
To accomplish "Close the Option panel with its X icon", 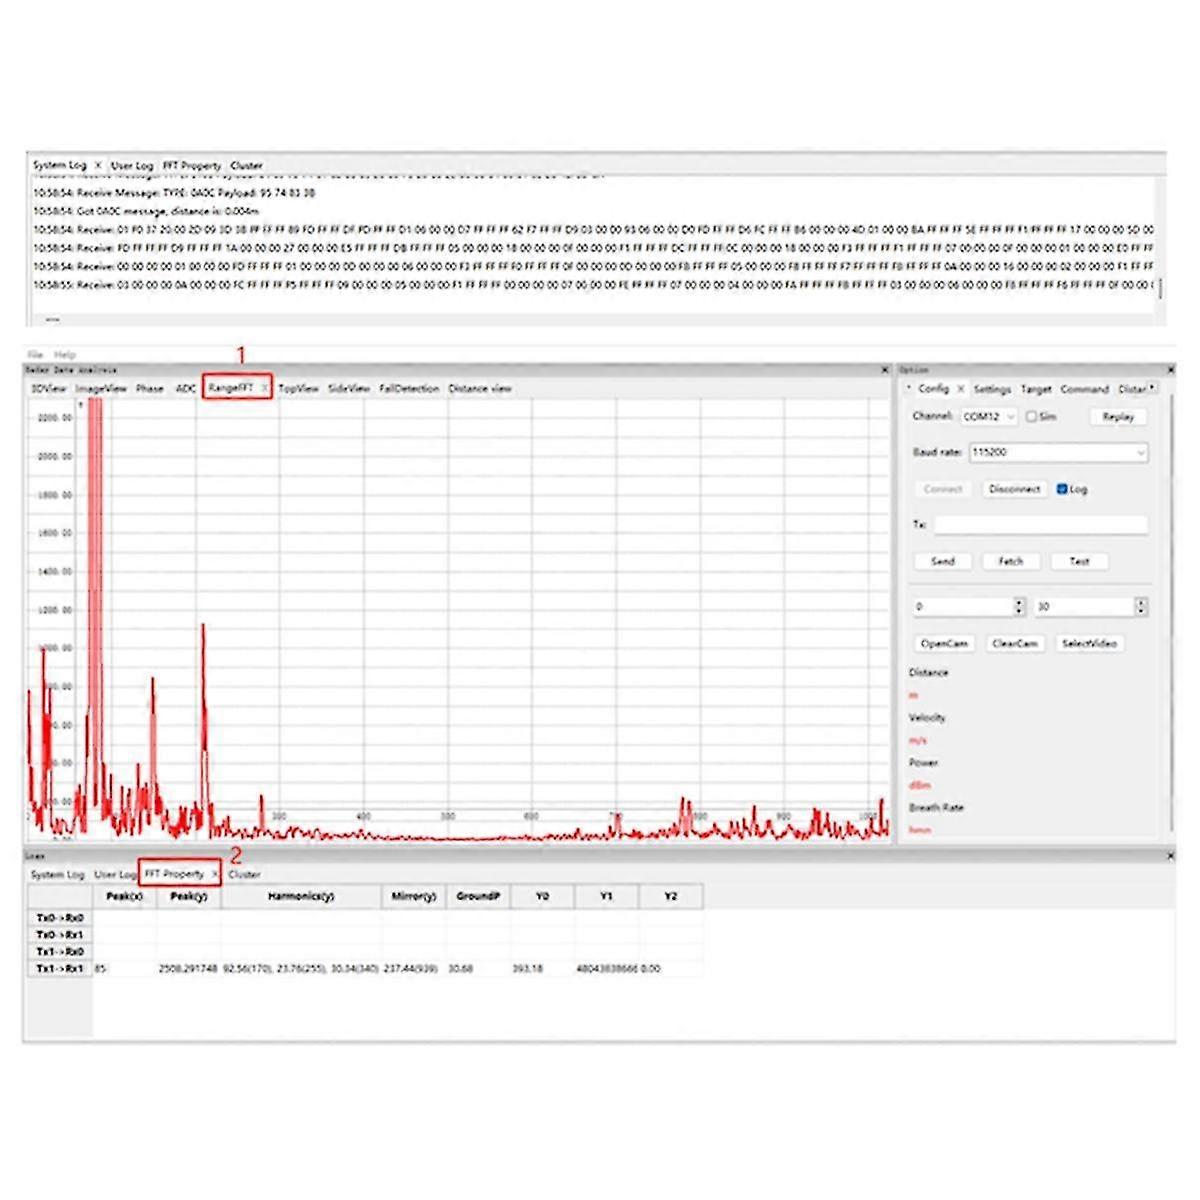I will point(1170,370).
